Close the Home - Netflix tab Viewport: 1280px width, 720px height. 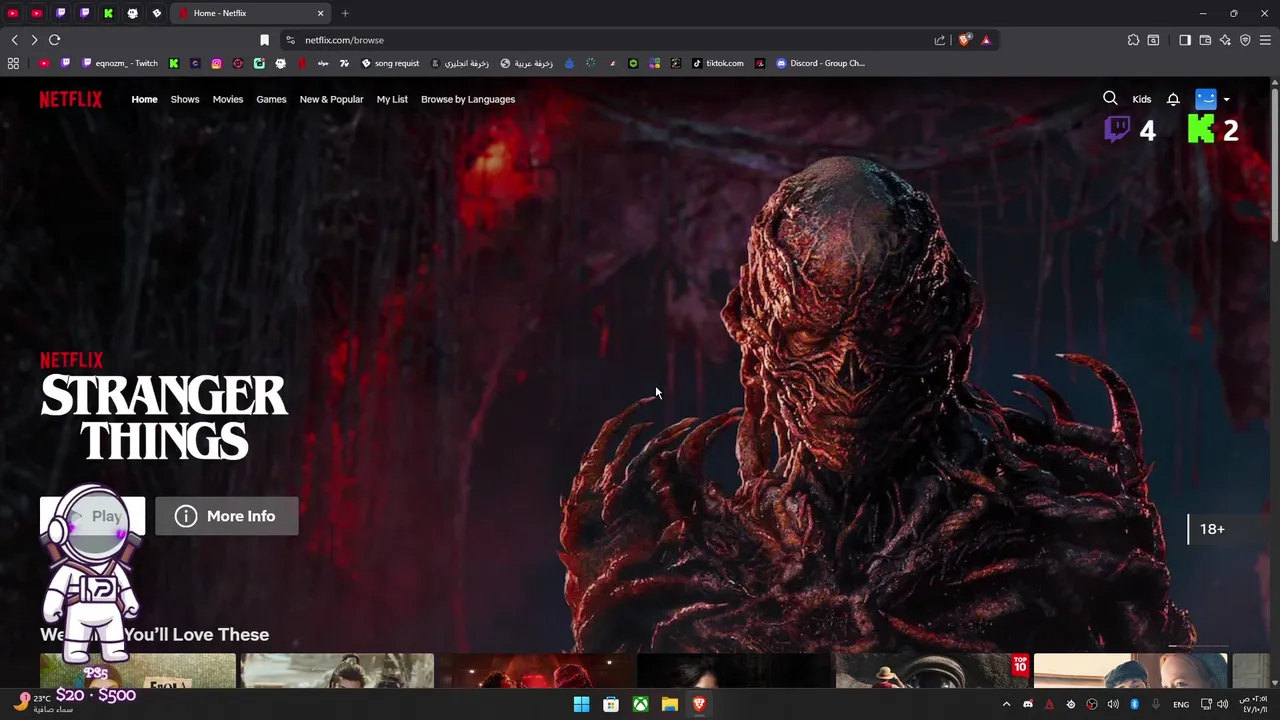coord(321,13)
